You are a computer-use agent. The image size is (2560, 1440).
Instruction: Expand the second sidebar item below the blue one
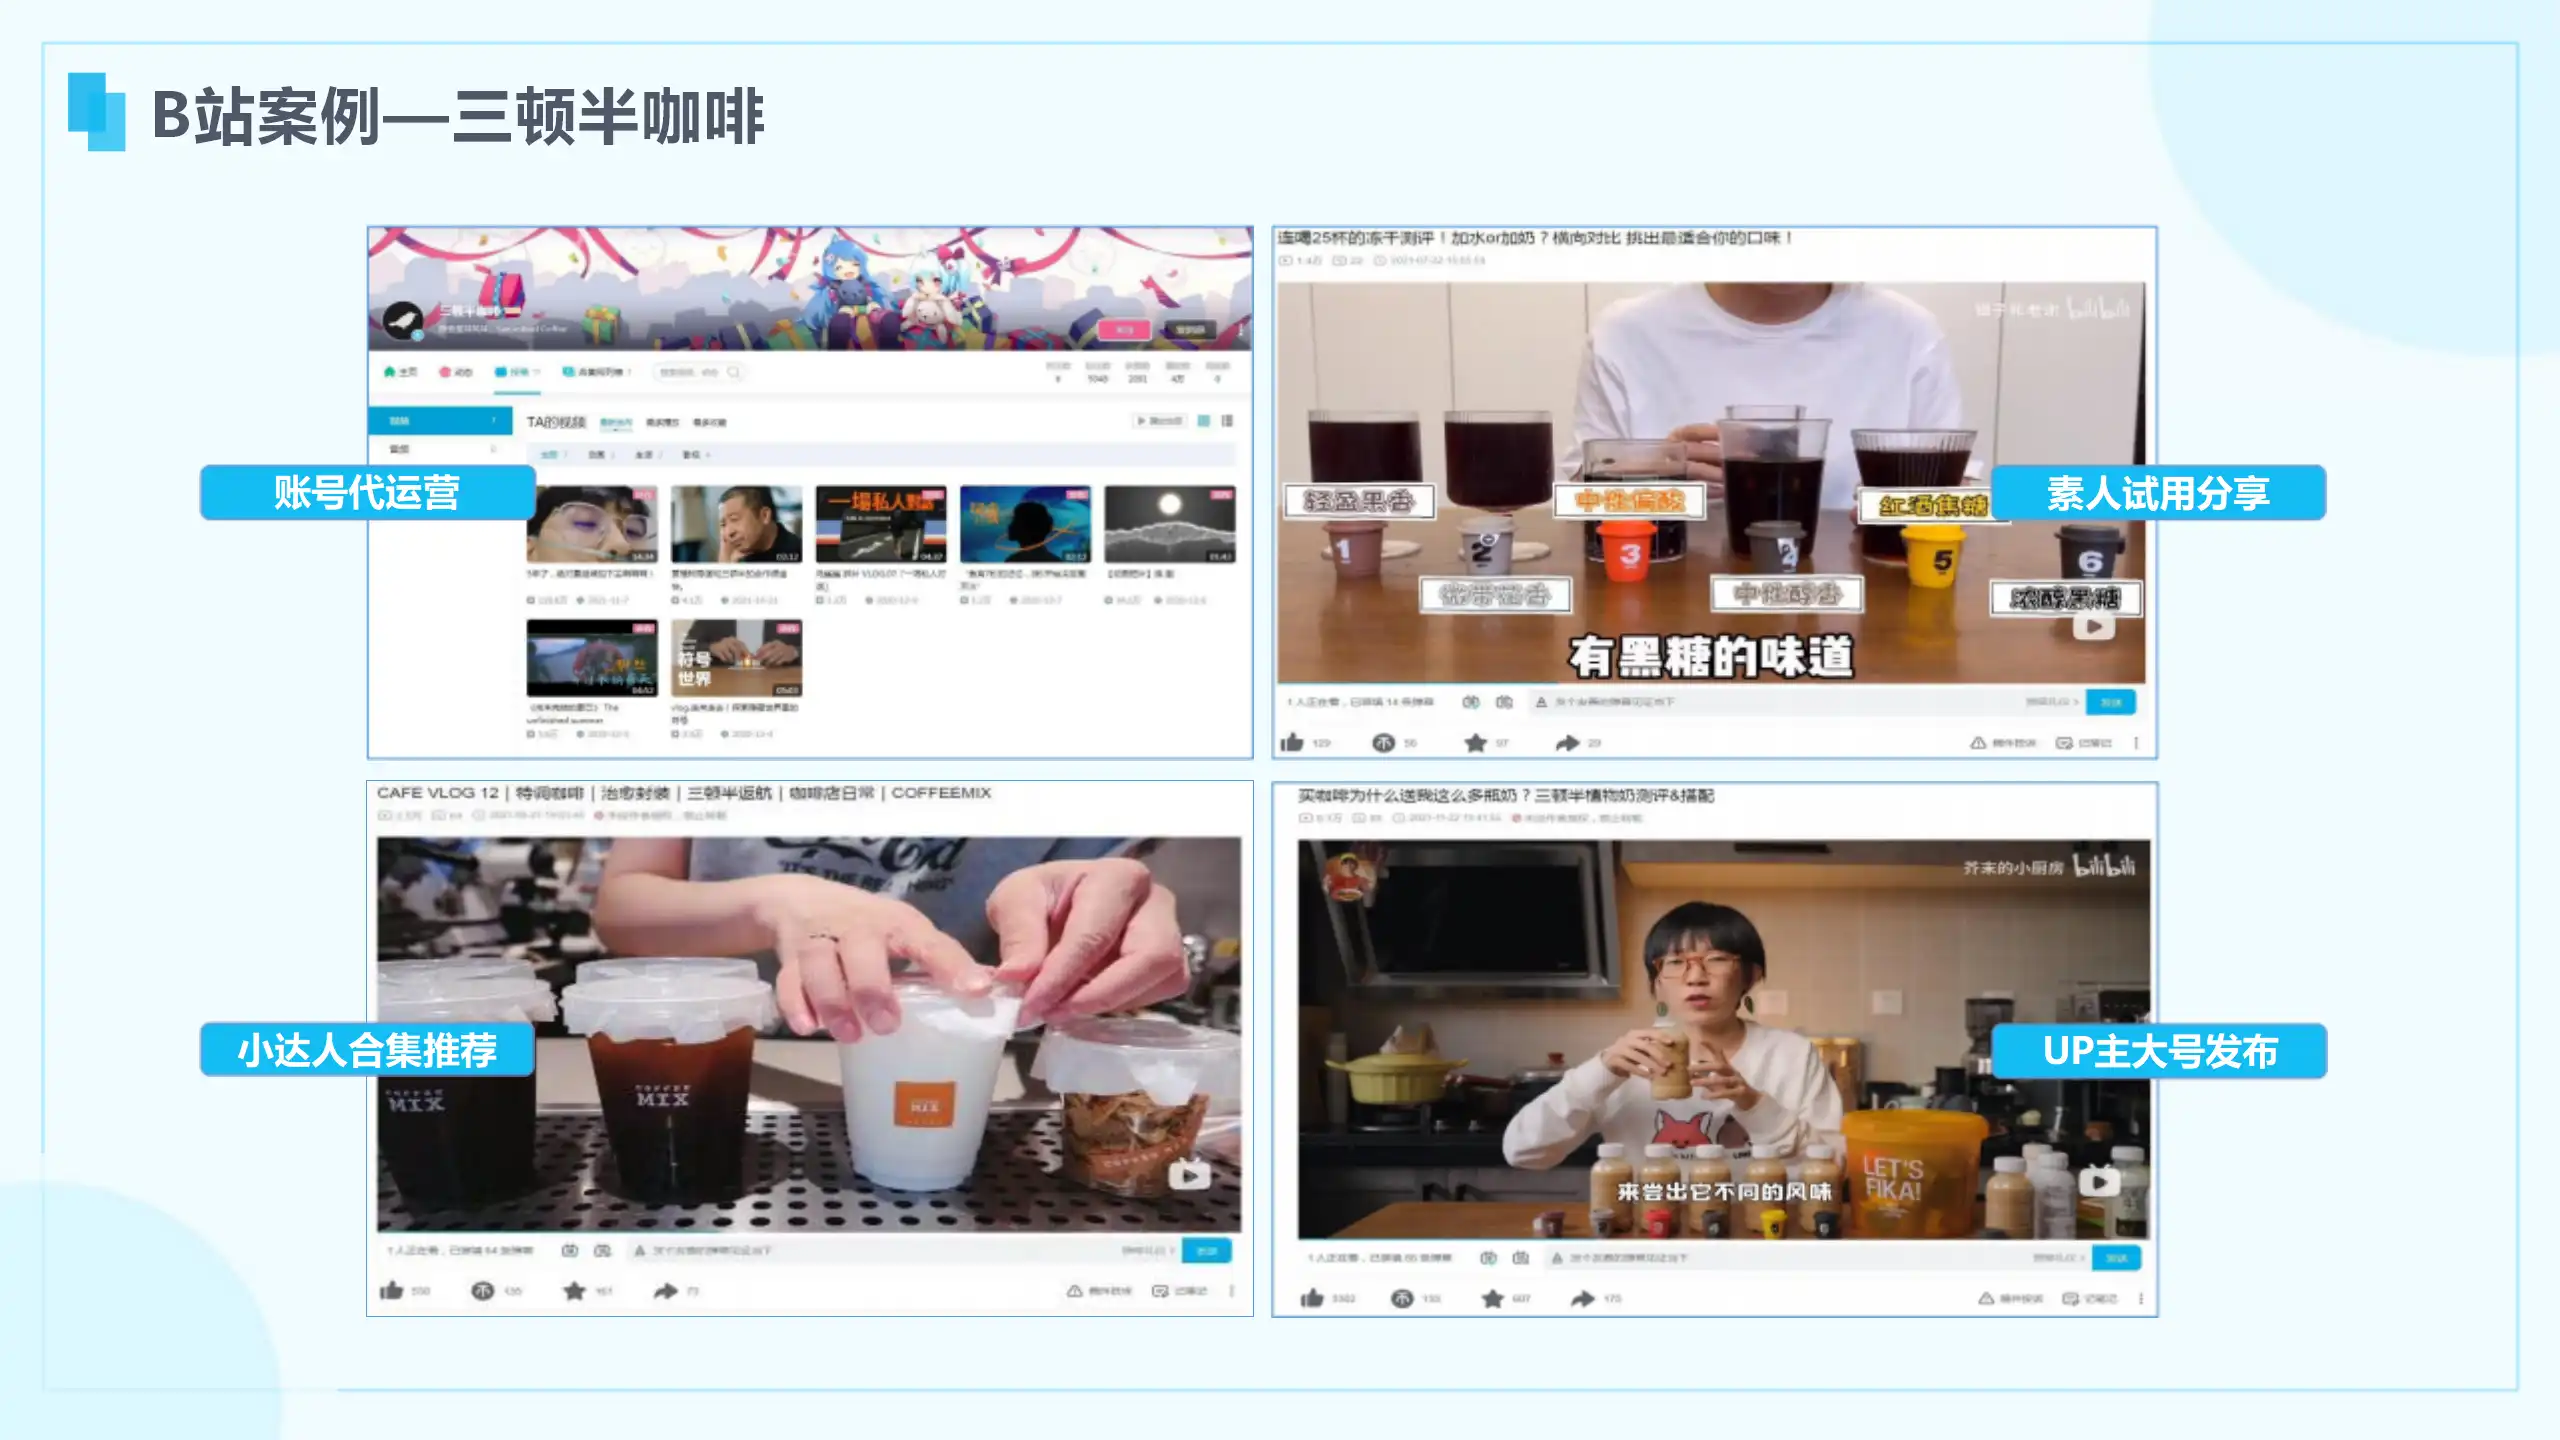441,449
